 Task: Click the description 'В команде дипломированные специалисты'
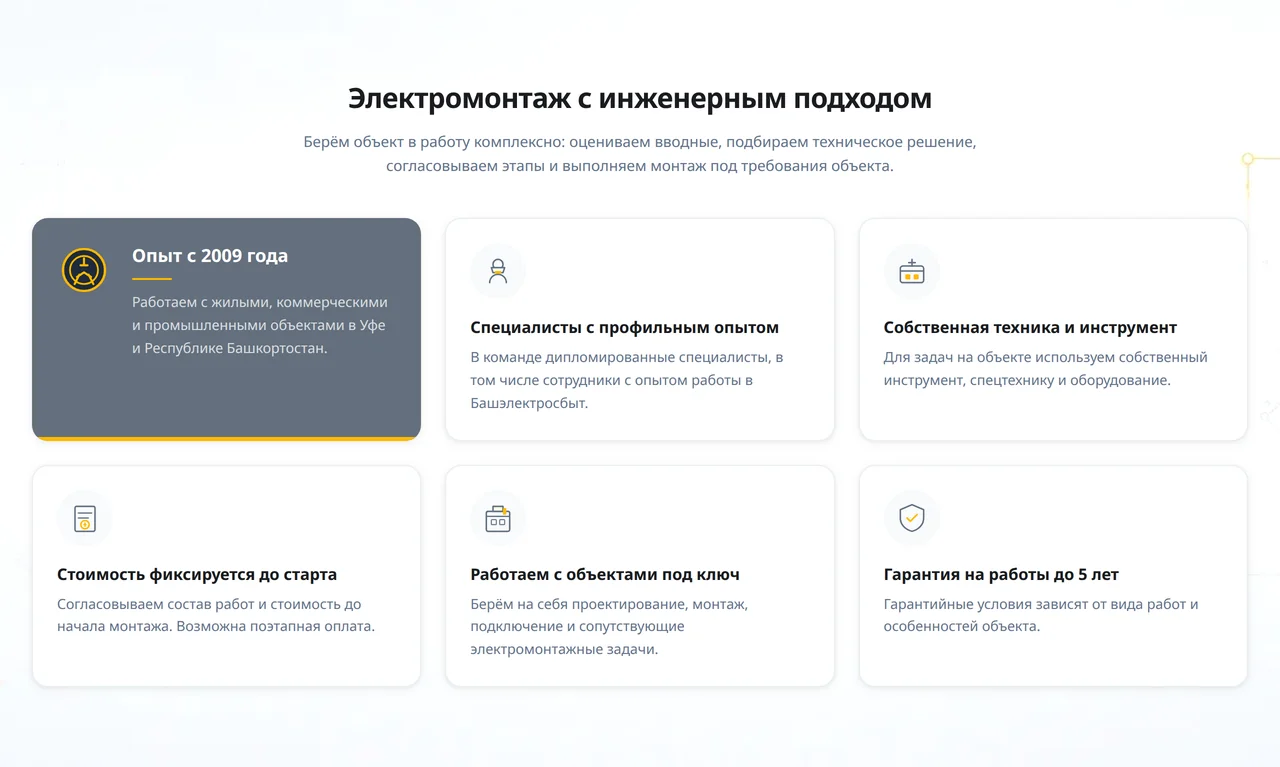(627, 380)
